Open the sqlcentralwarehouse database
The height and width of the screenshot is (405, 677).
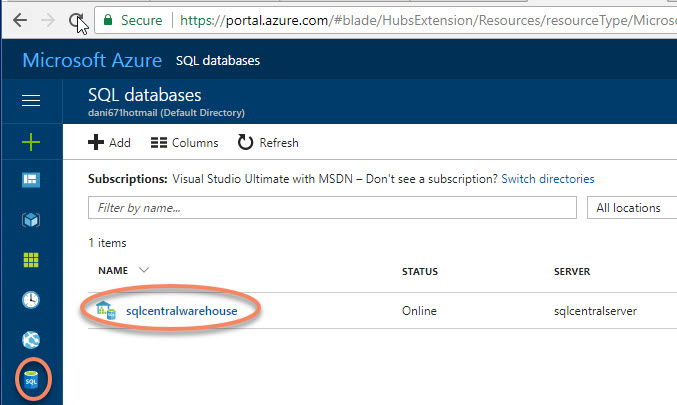coord(181,311)
